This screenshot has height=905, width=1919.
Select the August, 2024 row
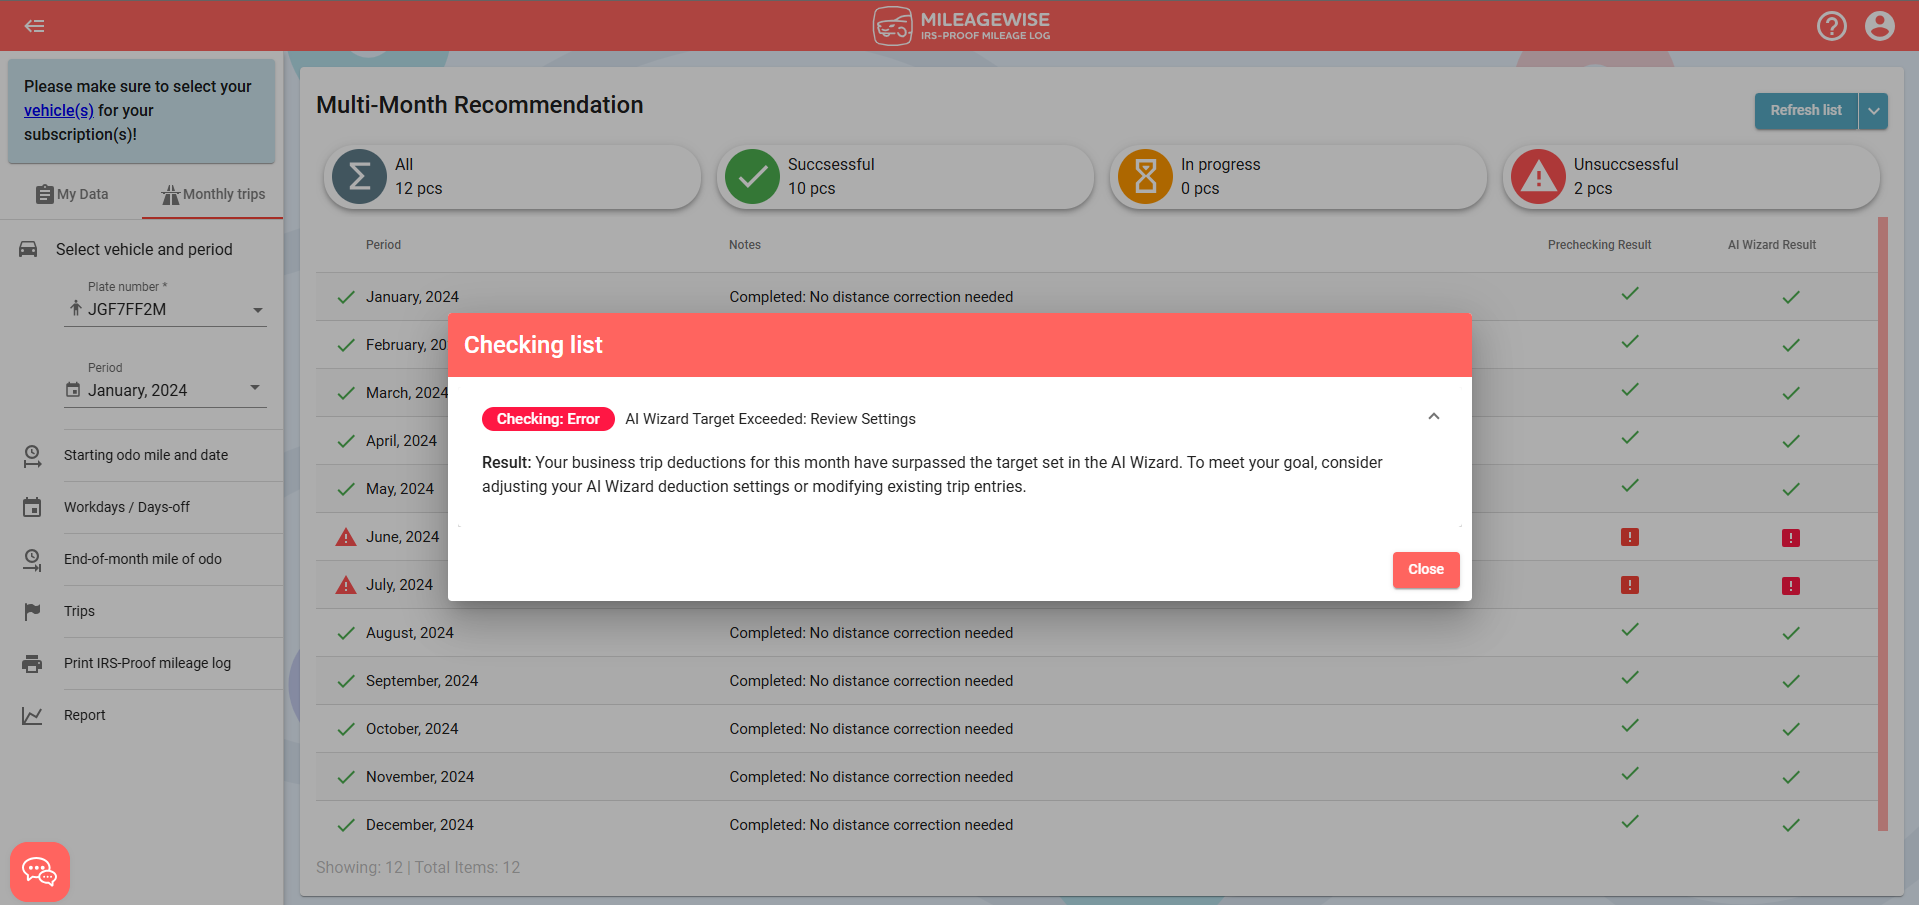[1096, 633]
